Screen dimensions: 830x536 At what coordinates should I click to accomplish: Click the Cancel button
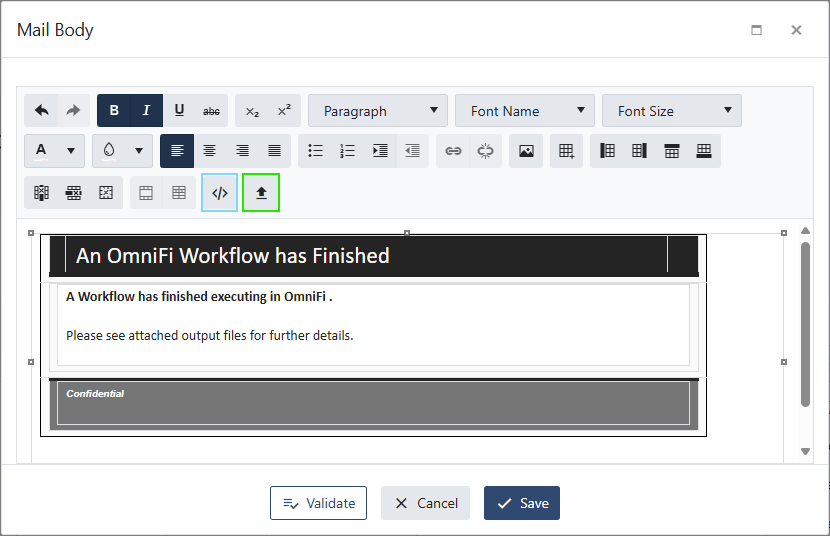(x=426, y=503)
